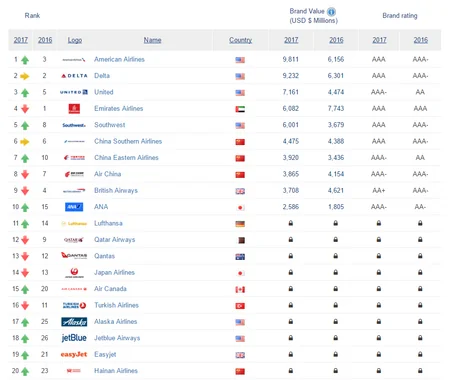
Task: Click the red down arrow for Emirates Airlines
Action: (x=25, y=109)
